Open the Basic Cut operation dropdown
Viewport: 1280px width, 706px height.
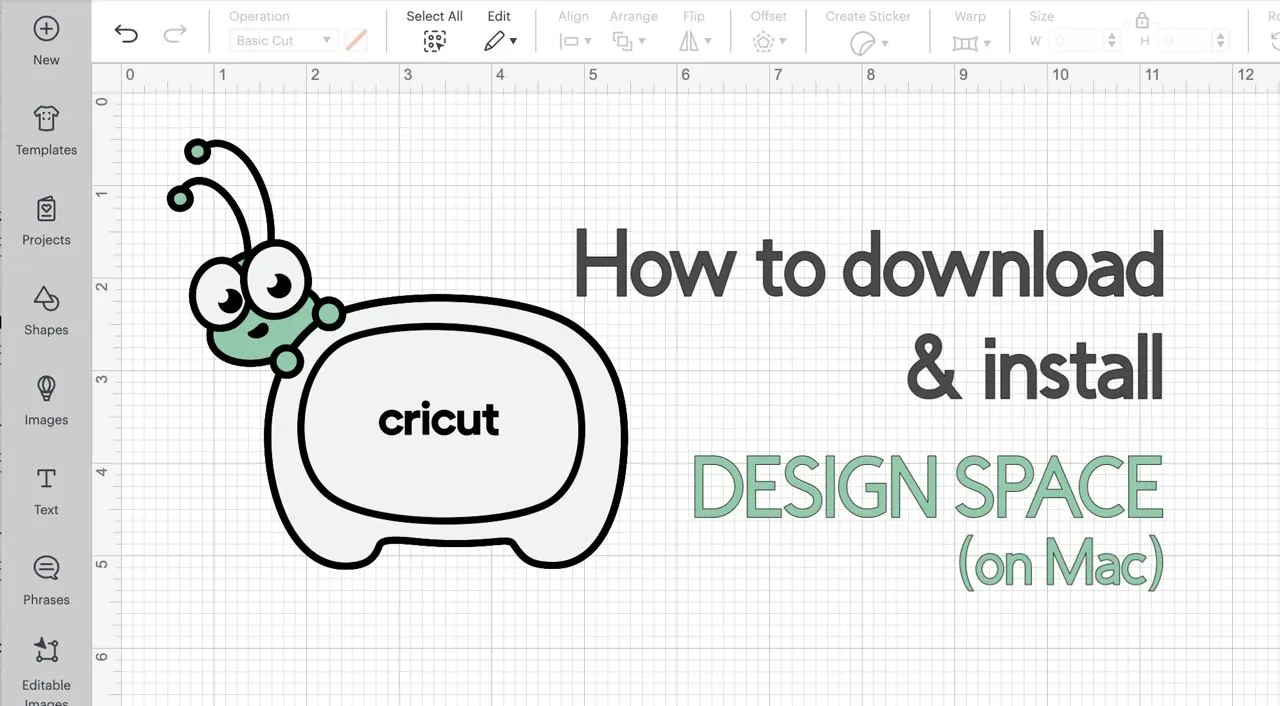280,40
